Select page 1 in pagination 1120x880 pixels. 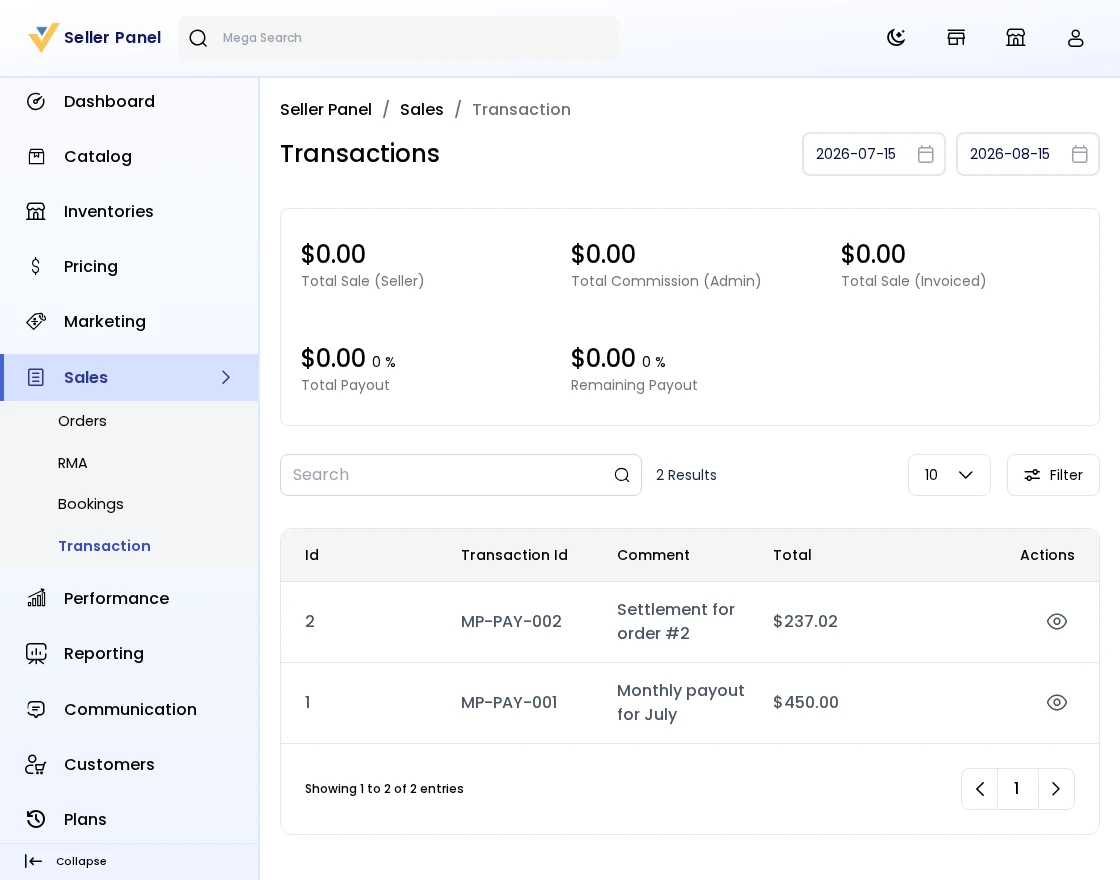click(1017, 789)
